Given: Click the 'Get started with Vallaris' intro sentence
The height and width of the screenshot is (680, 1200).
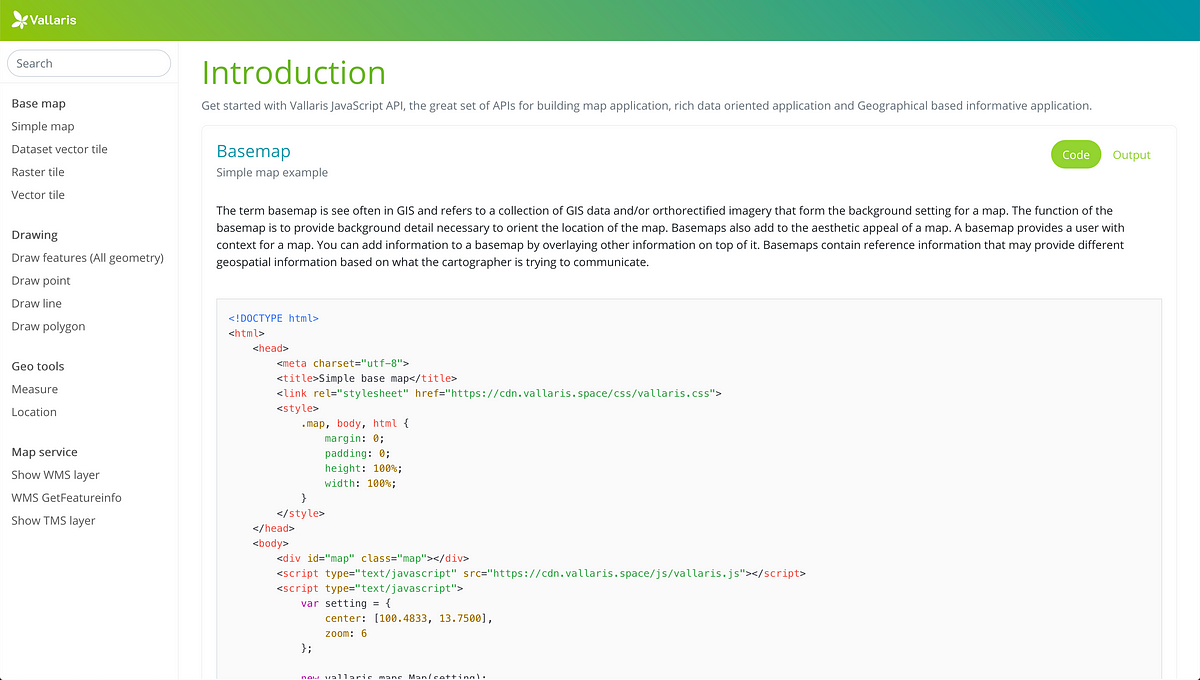Looking at the screenshot, I should point(647,105).
